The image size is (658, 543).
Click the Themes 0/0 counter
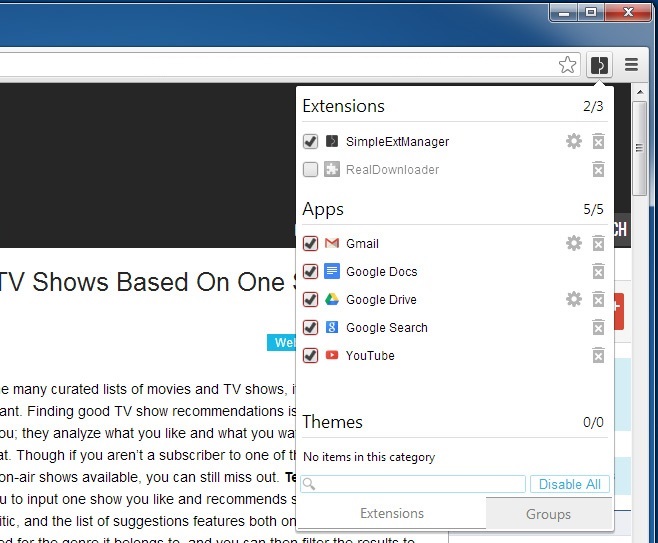coord(593,422)
